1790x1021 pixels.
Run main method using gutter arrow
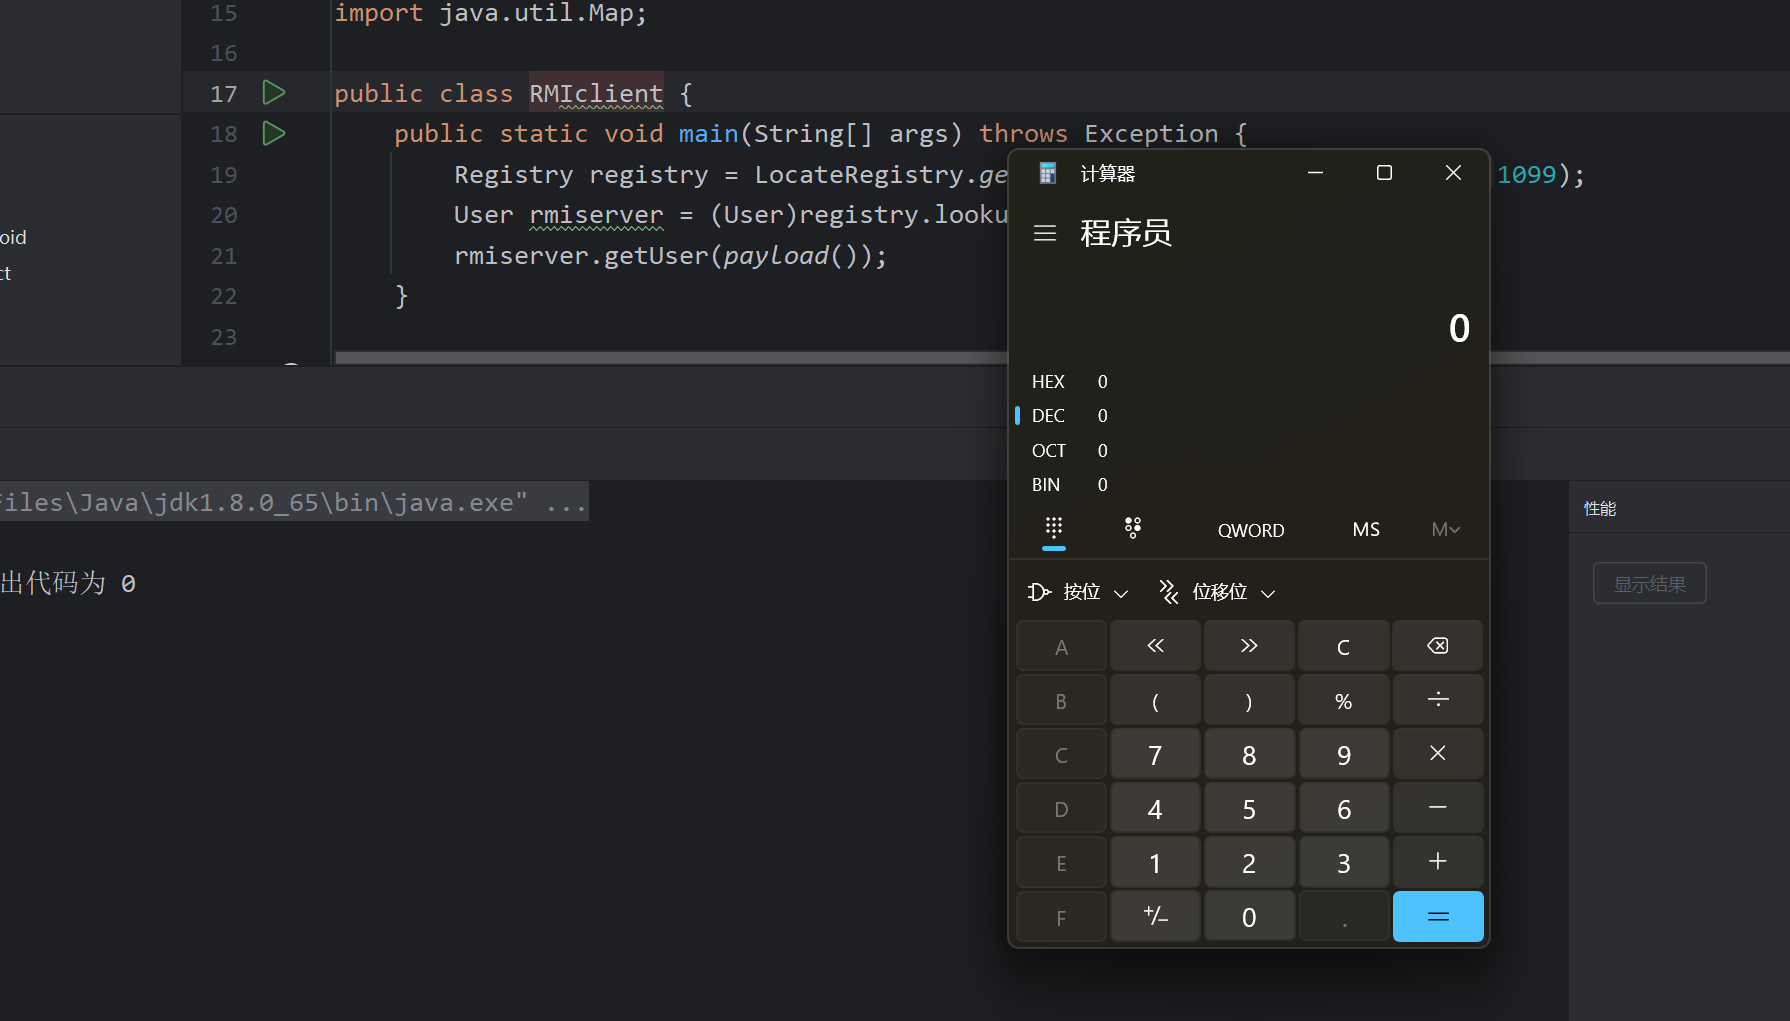tap(273, 133)
